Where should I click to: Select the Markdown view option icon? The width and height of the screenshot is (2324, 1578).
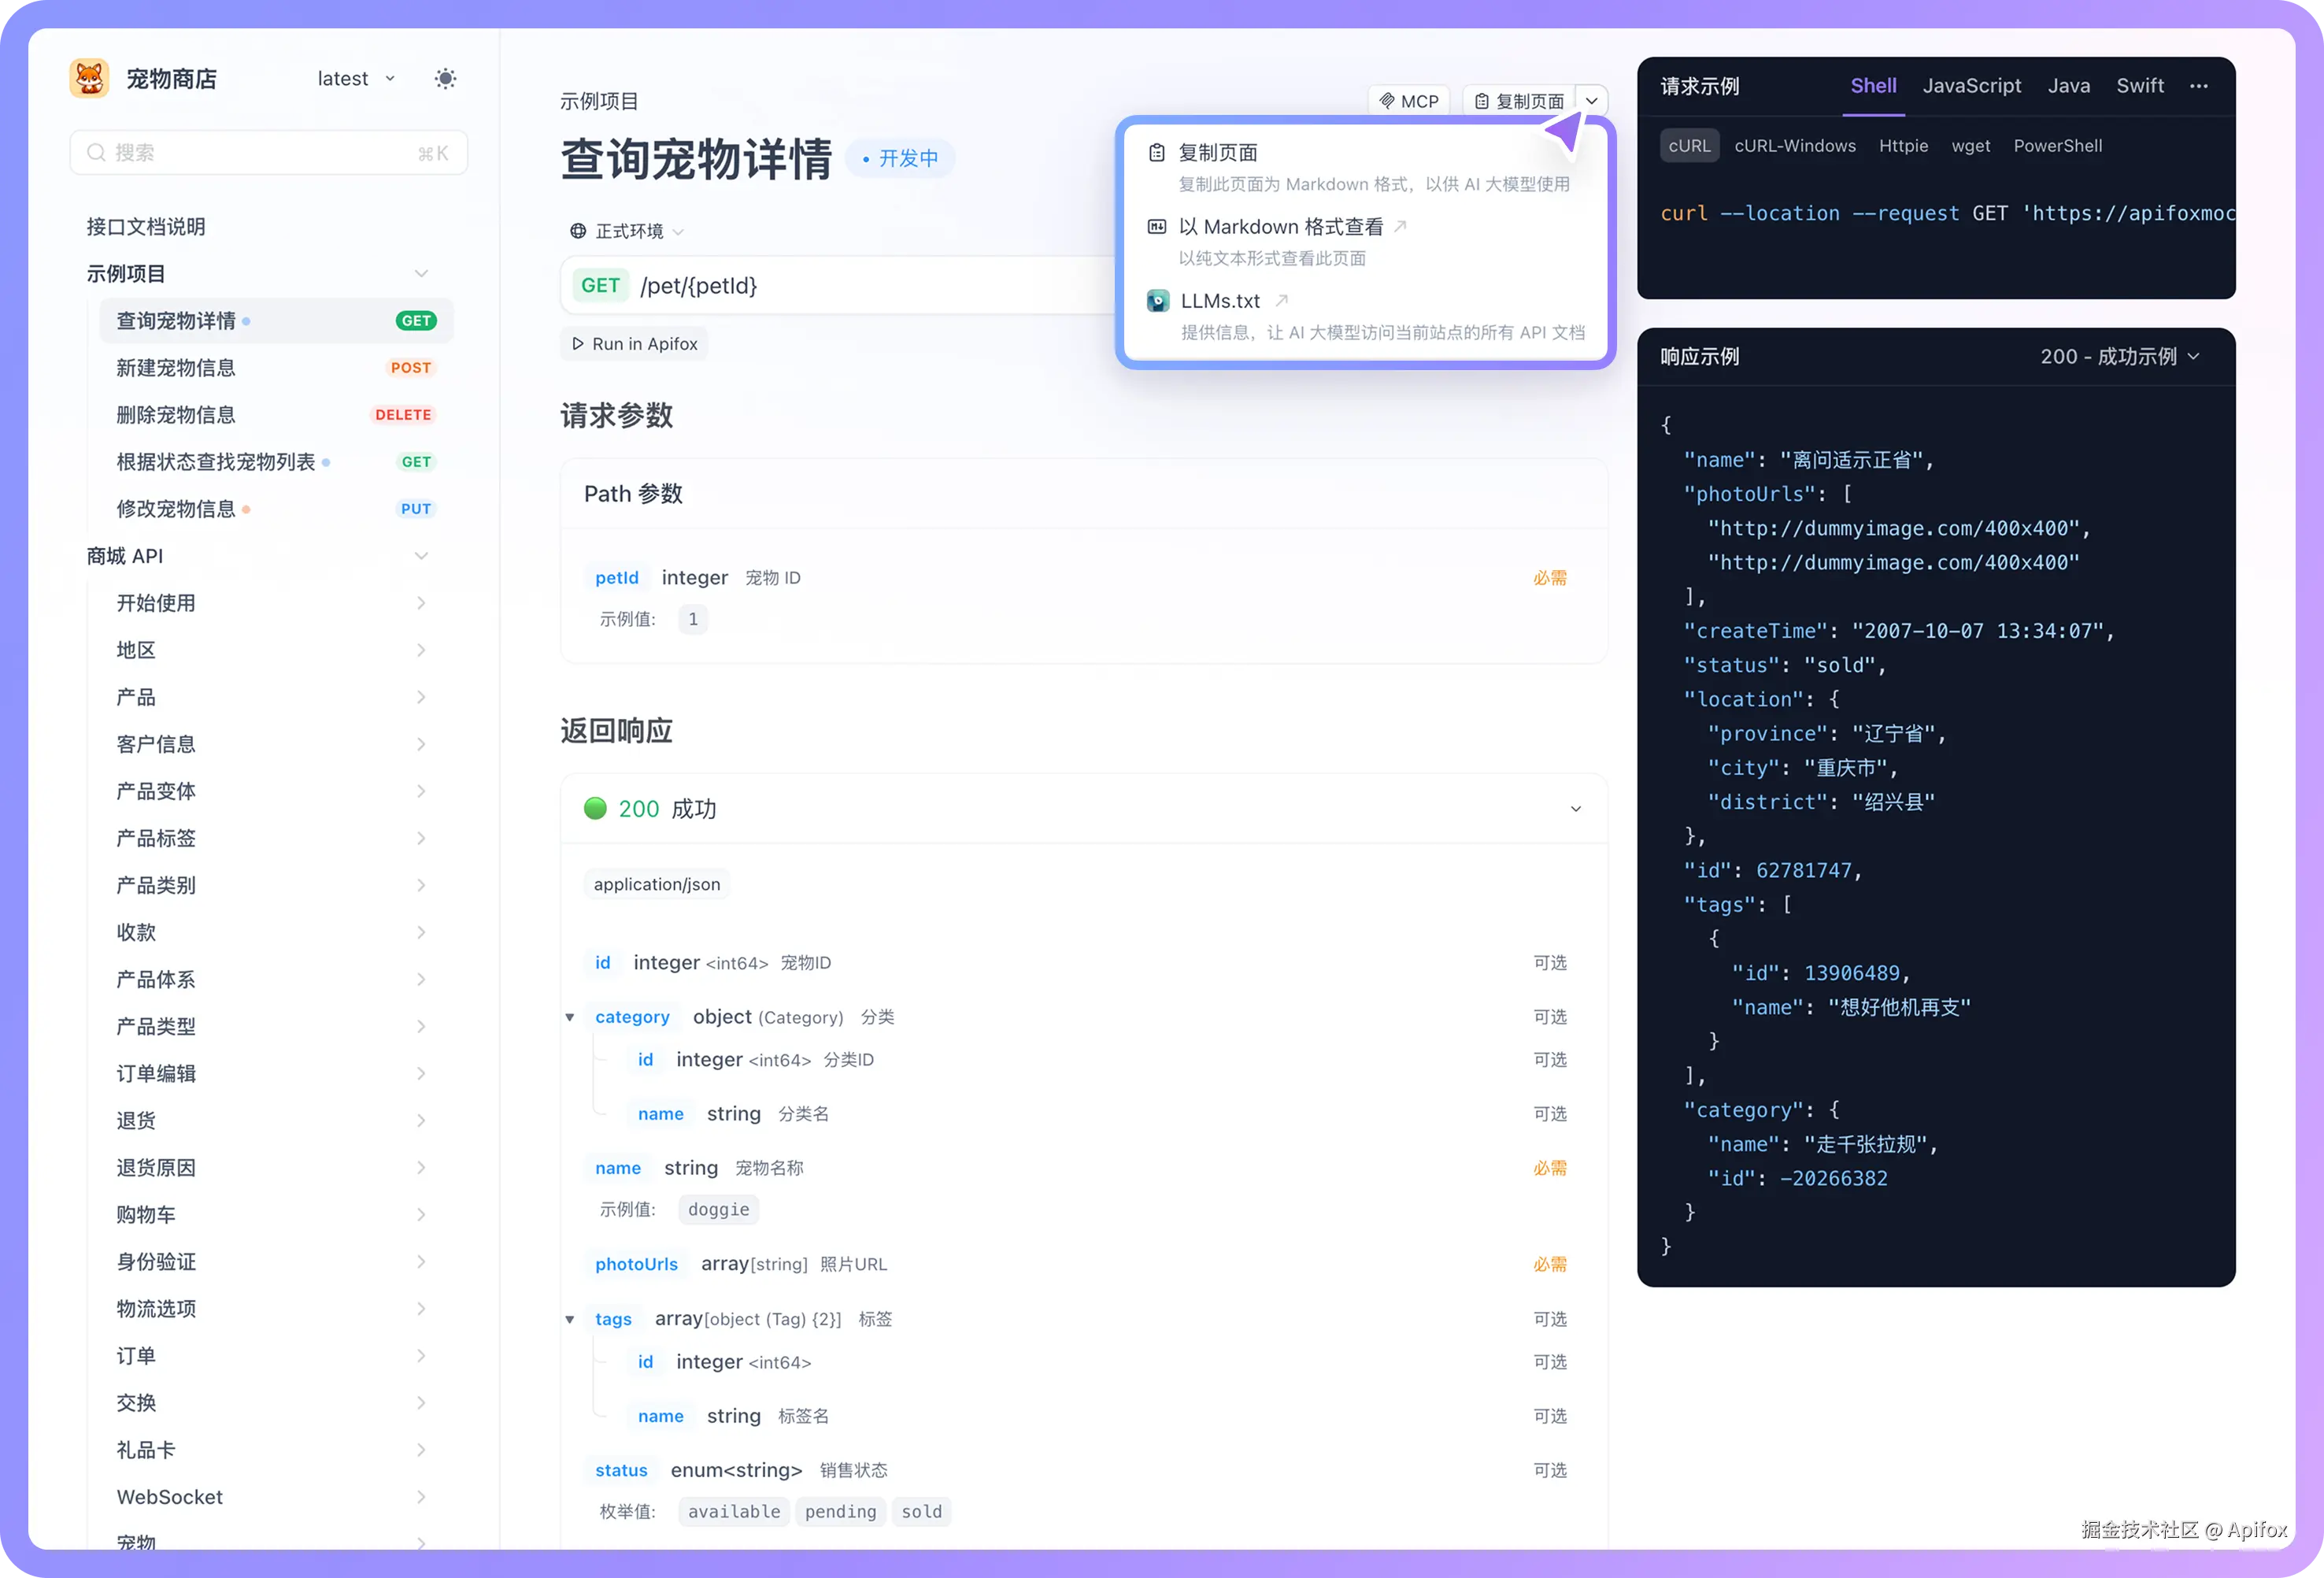1156,227
